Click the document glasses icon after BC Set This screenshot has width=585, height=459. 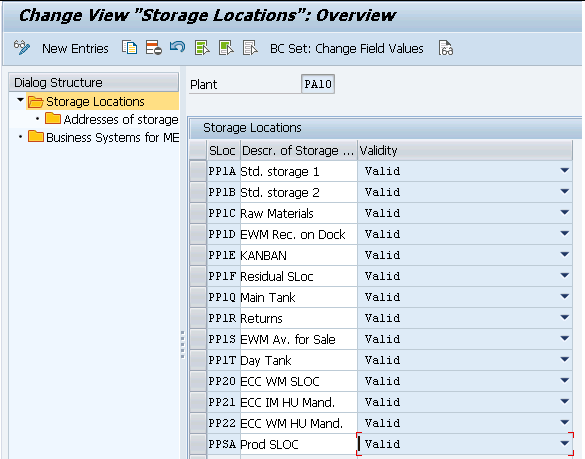coord(446,48)
